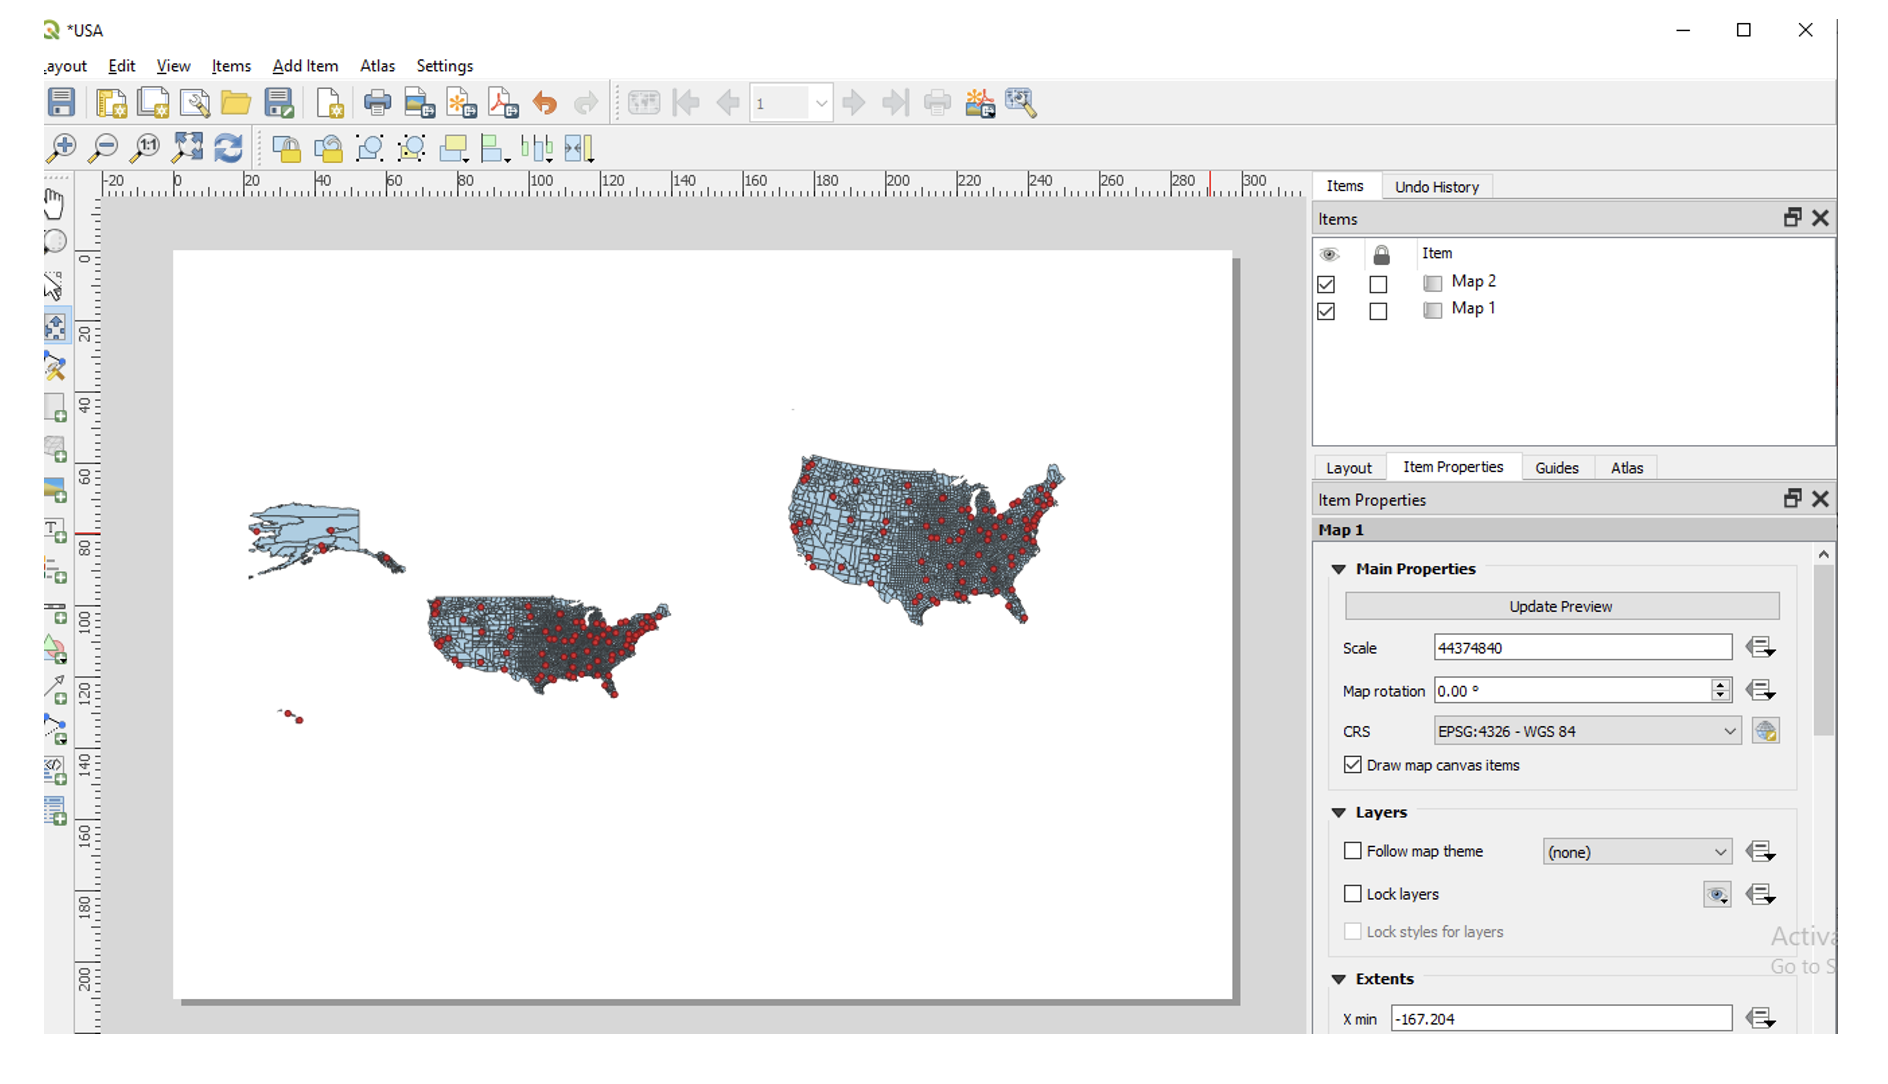The image size is (1888, 1084).
Task: Undock the Item Properties panel
Action: [1792, 498]
